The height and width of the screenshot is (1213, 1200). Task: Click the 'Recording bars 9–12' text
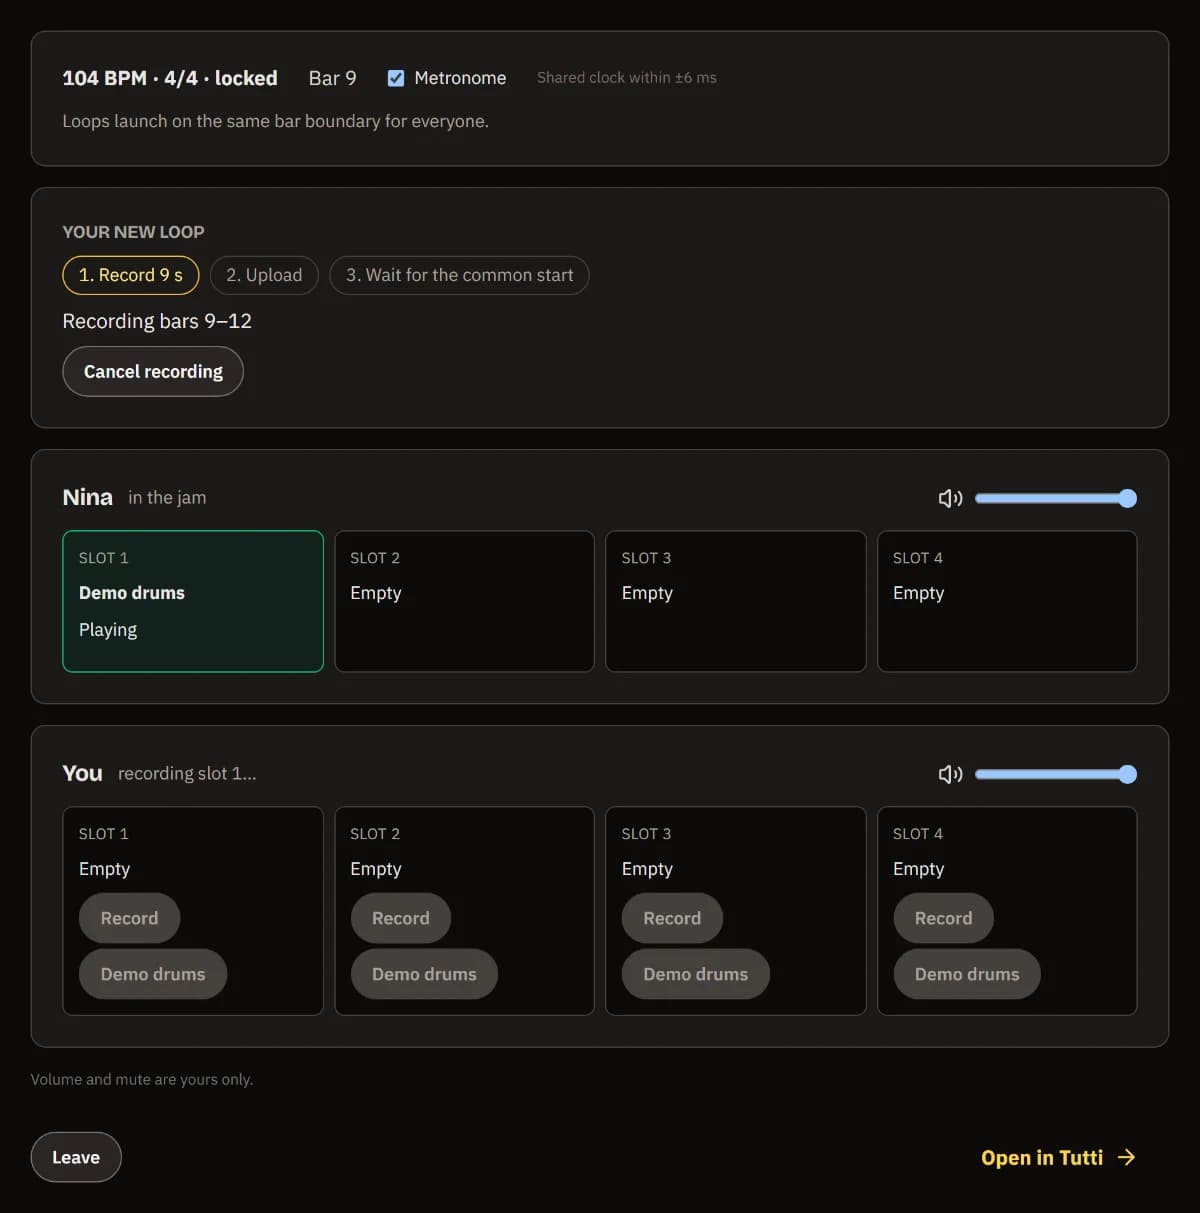pyautogui.click(x=157, y=321)
